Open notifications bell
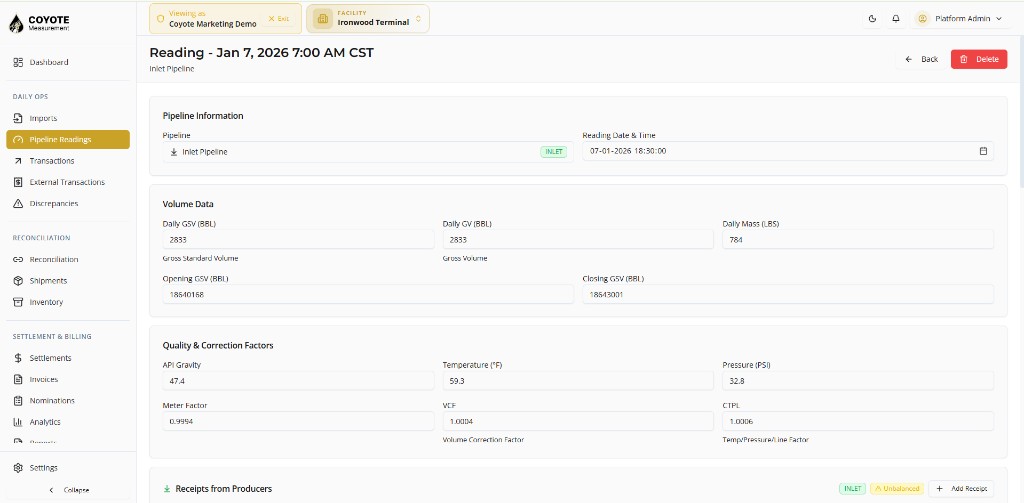 pyautogui.click(x=896, y=19)
